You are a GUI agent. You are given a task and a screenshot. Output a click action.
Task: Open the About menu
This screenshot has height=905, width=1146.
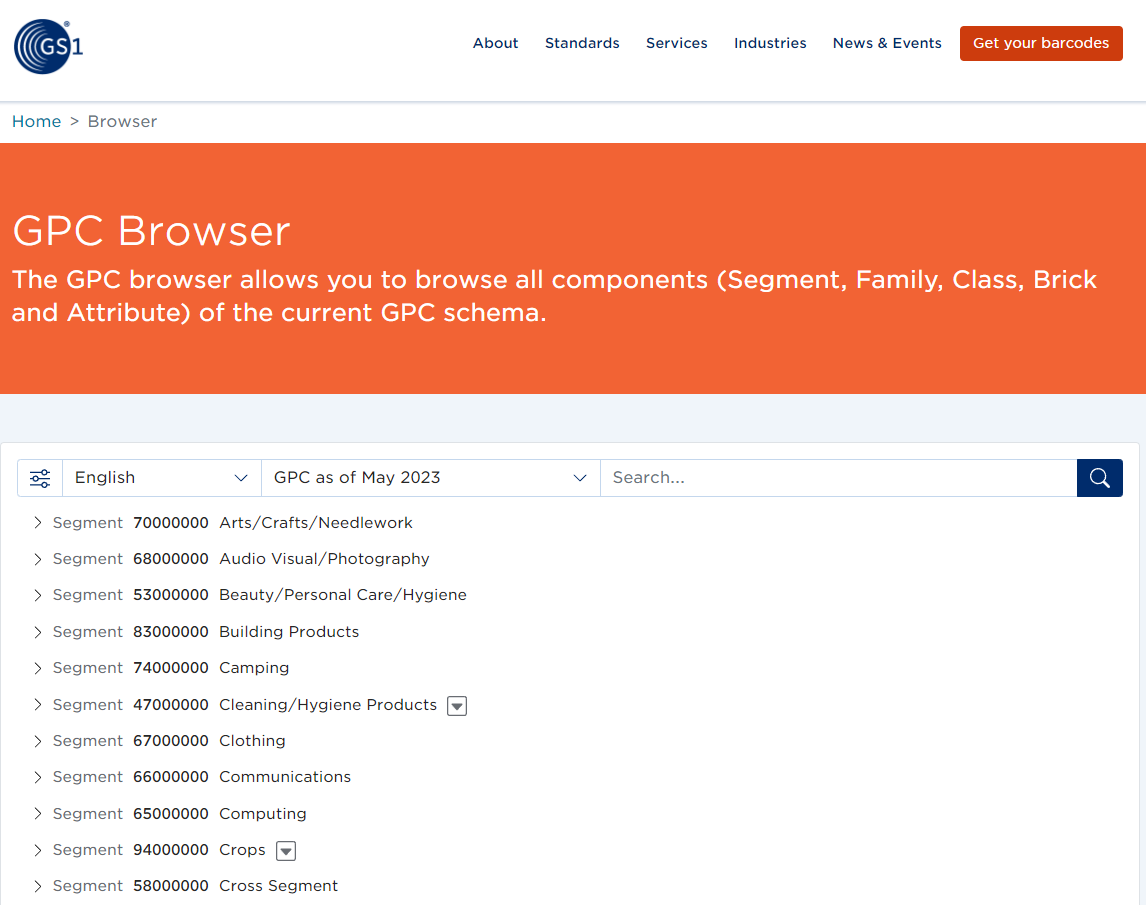pos(495,43)
